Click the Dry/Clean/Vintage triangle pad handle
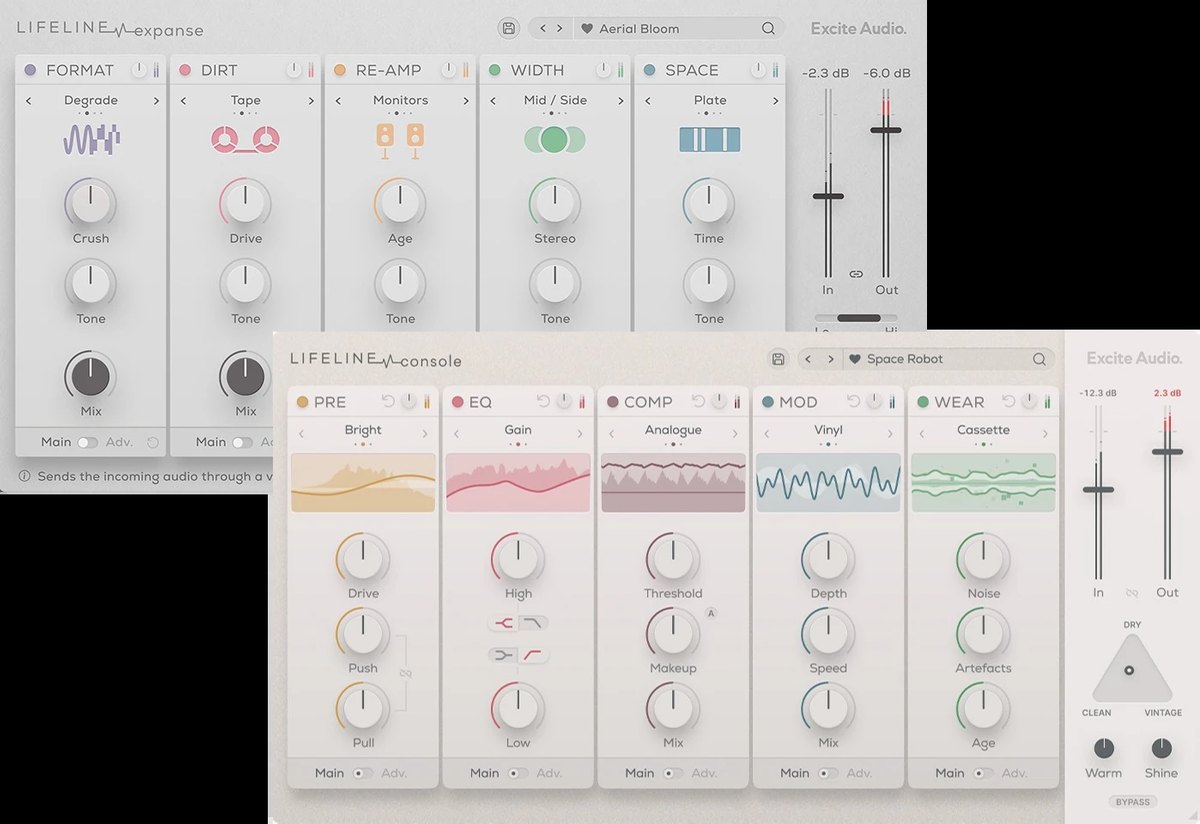This screenshot has height=824, width=1200. [1130, 670]
